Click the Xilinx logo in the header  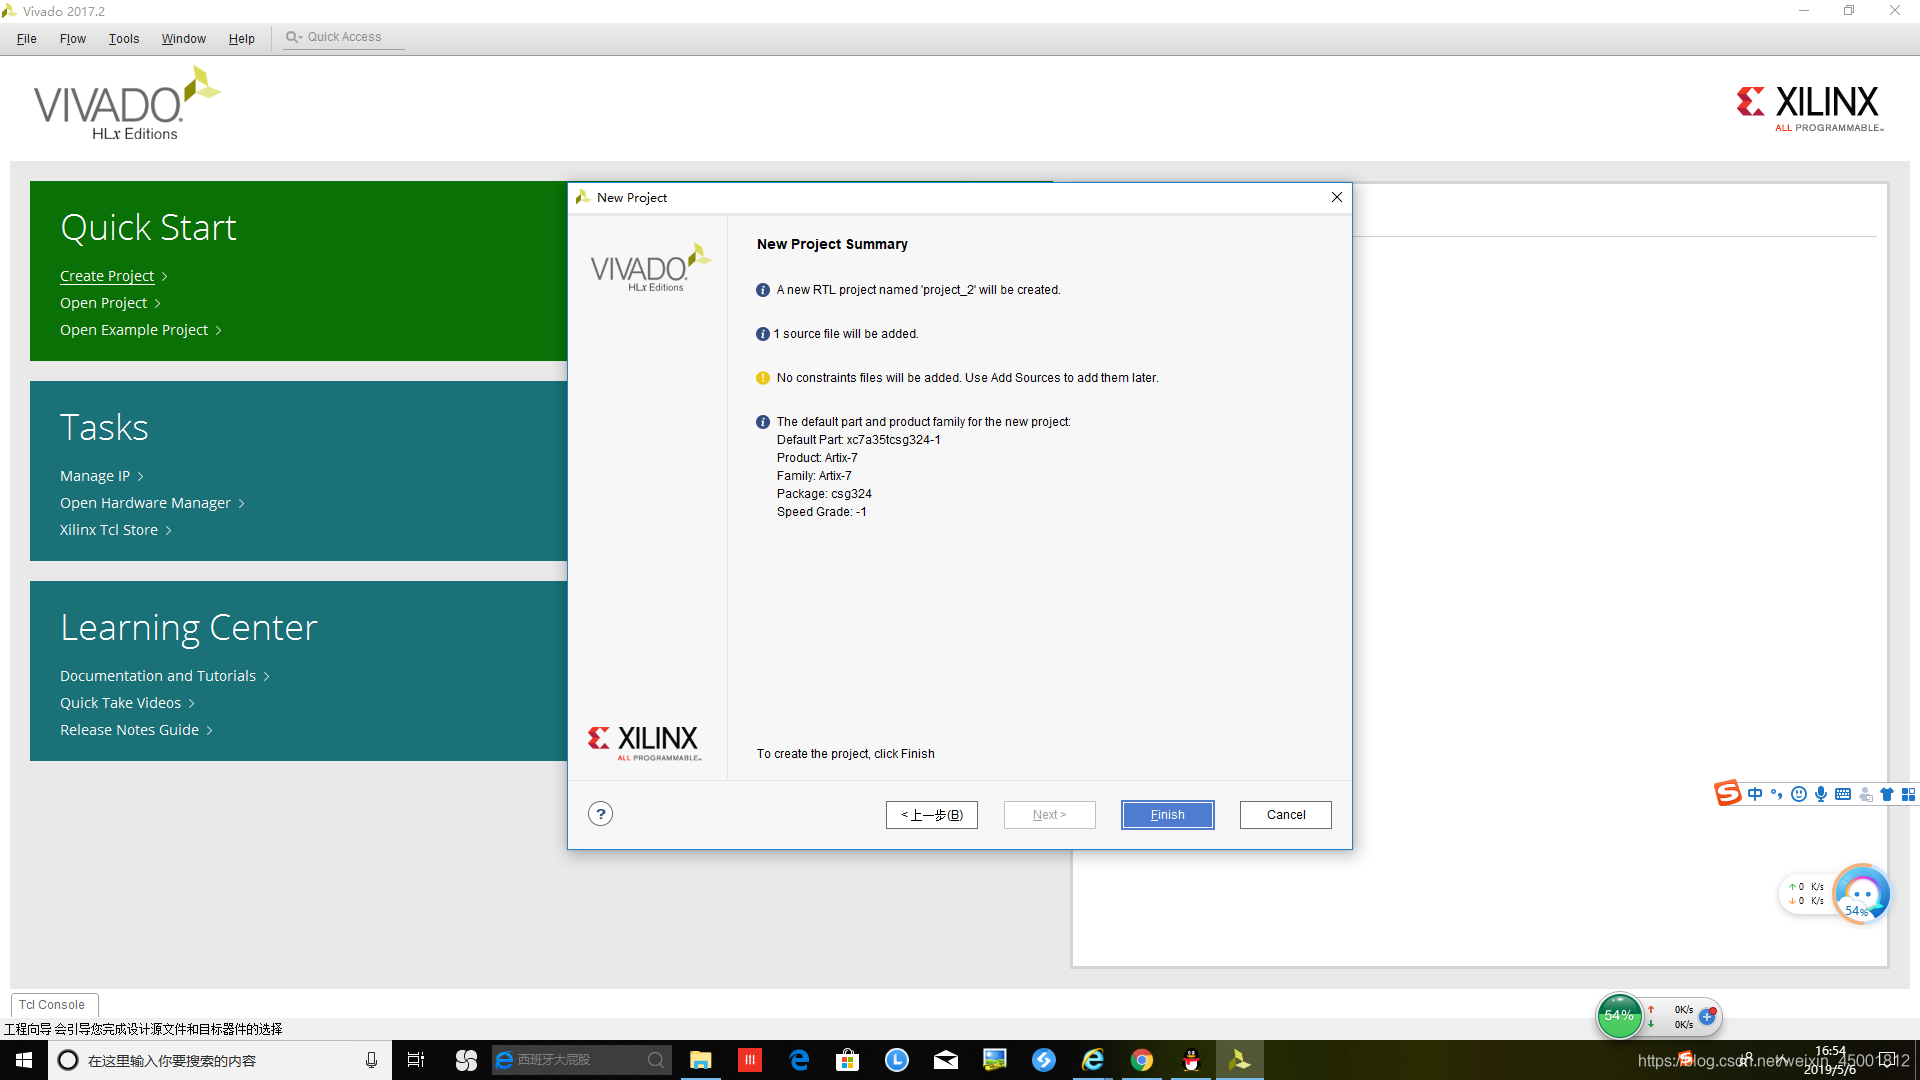click(1808, 107)
